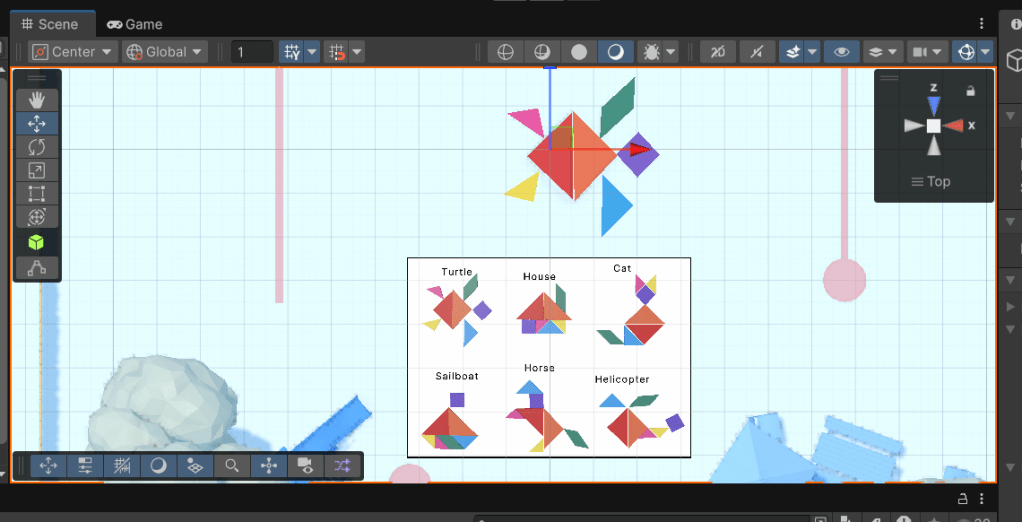Click the grid snap value input field
Screen dimensions: 1022x522
[x=252, y=52]
